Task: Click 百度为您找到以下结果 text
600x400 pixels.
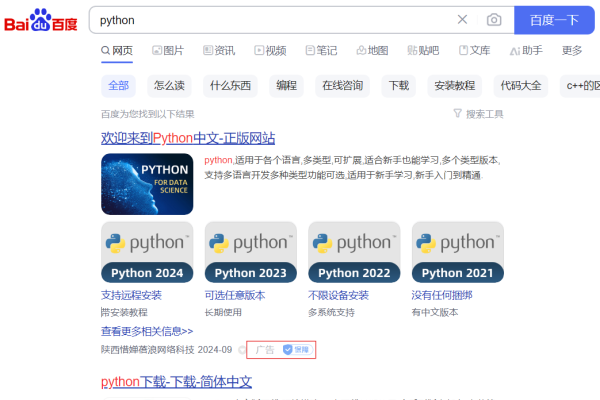Action: [x=147, y=114]
